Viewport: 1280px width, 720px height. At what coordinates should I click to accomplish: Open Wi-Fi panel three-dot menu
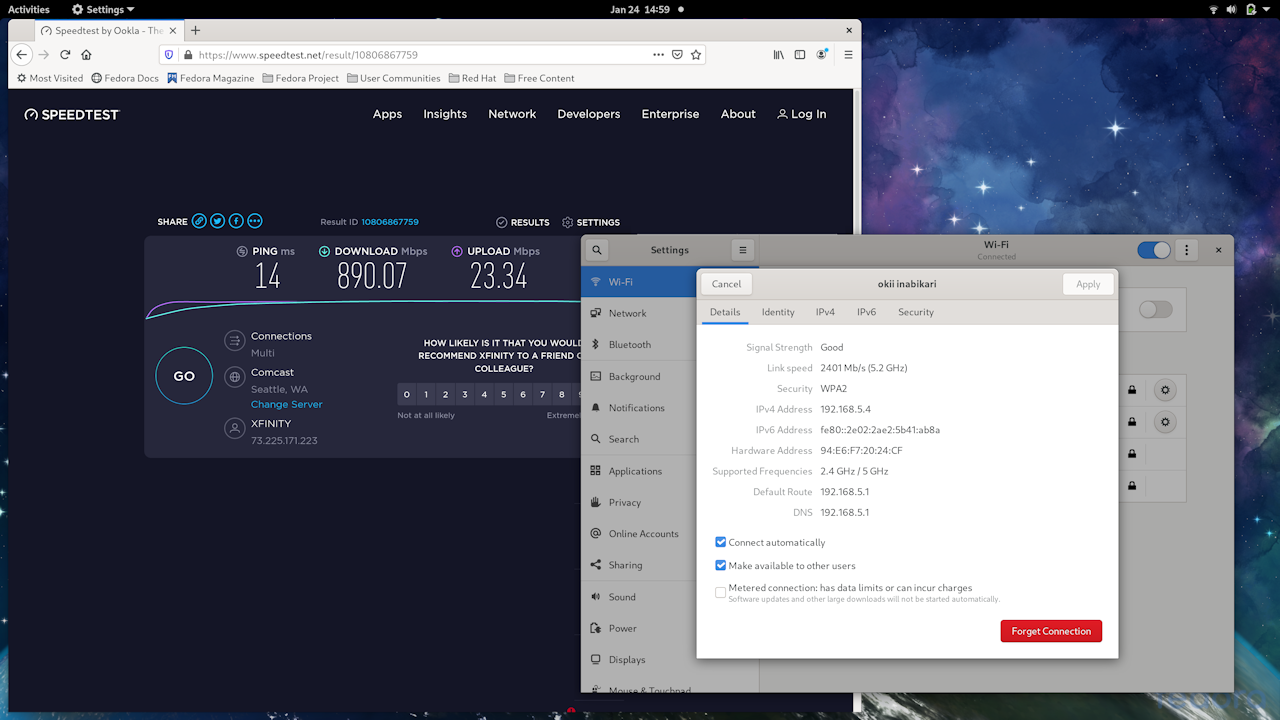coord(1187,250)
